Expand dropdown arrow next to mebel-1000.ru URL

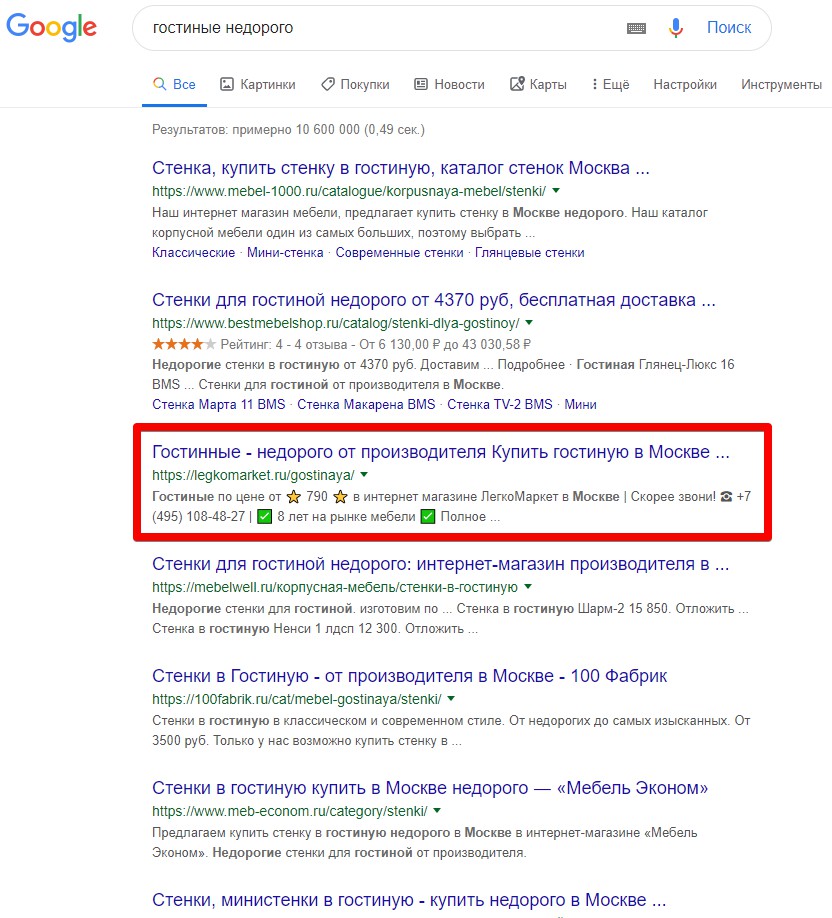point(556,191)
